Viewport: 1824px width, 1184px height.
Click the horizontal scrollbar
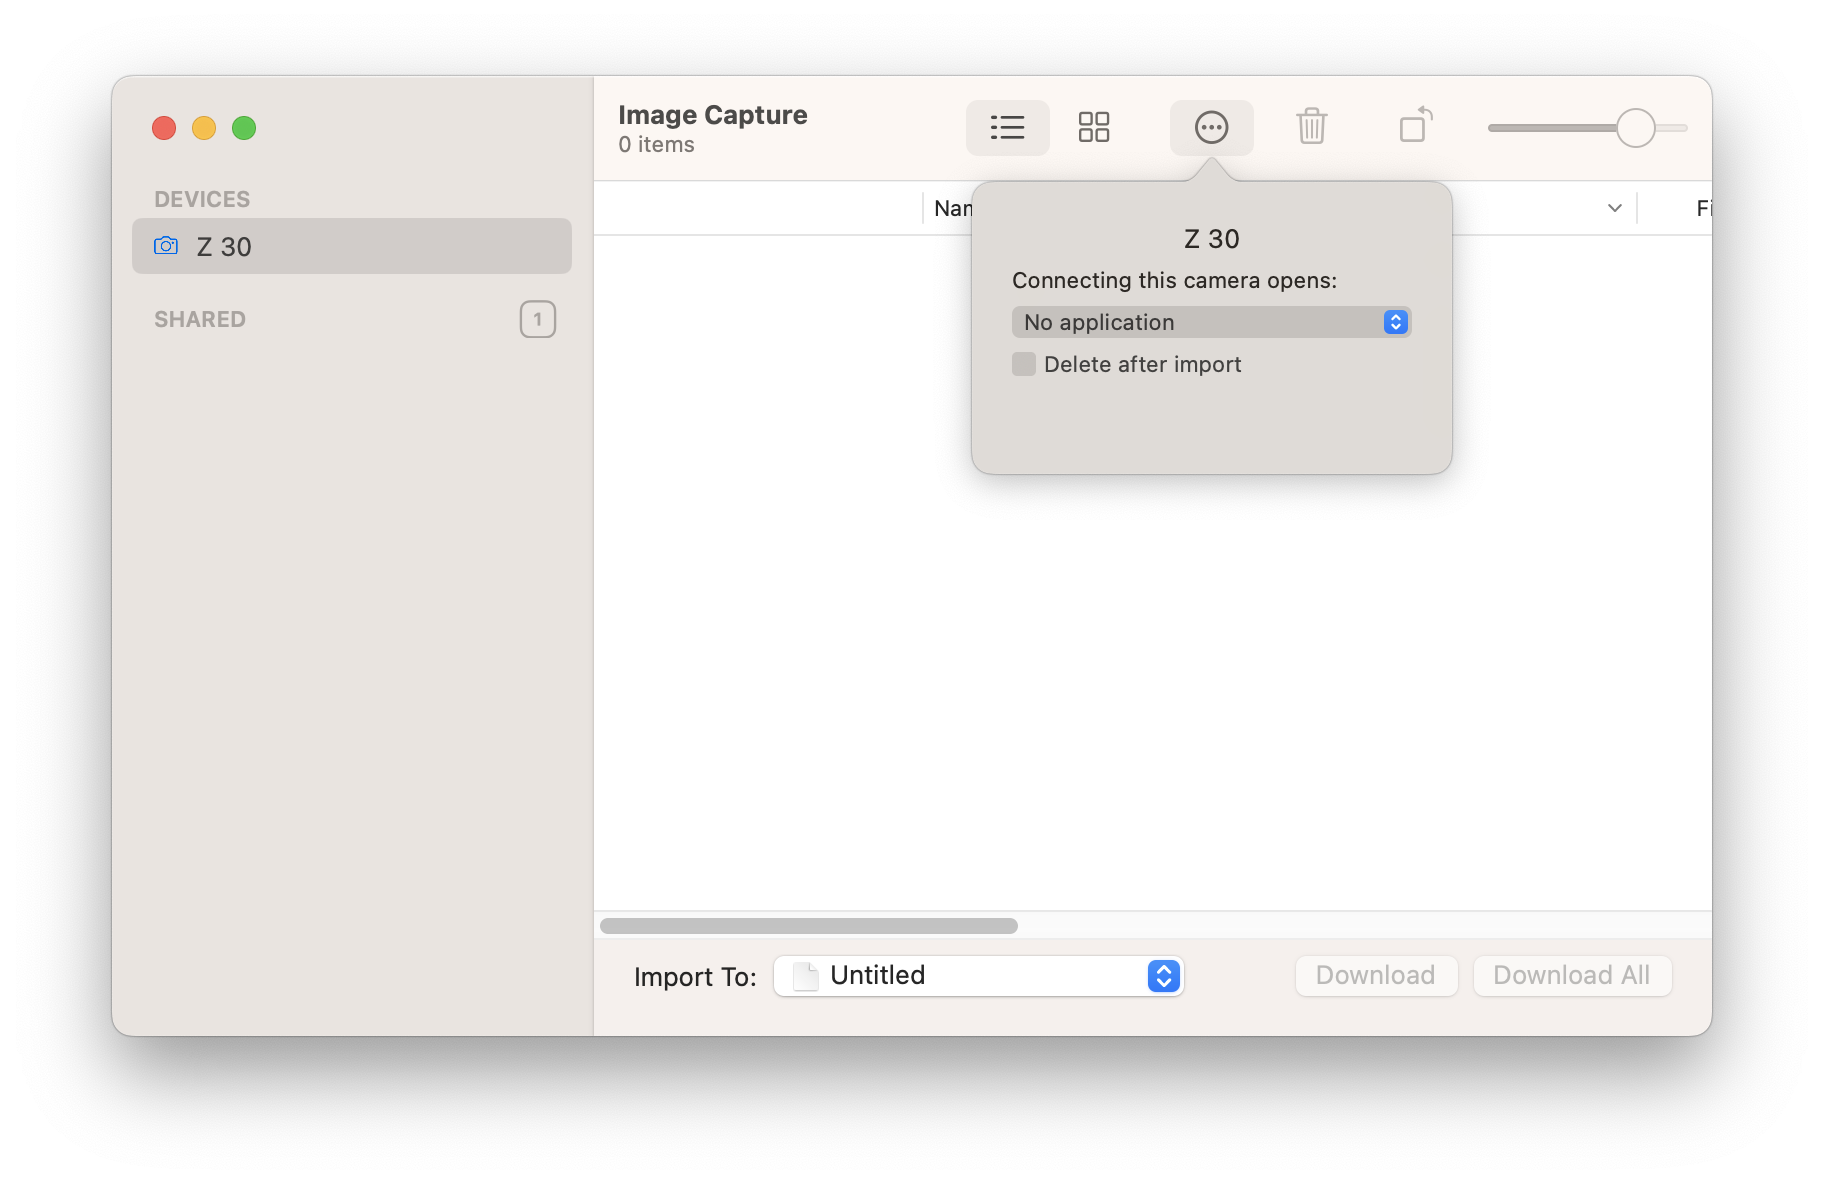(x=809, y=926)
